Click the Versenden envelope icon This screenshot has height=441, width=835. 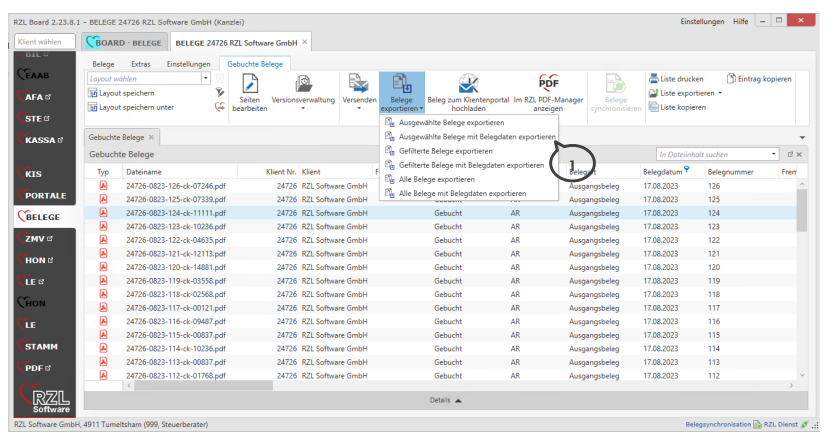pyautogui.click(x=358, y=85)
